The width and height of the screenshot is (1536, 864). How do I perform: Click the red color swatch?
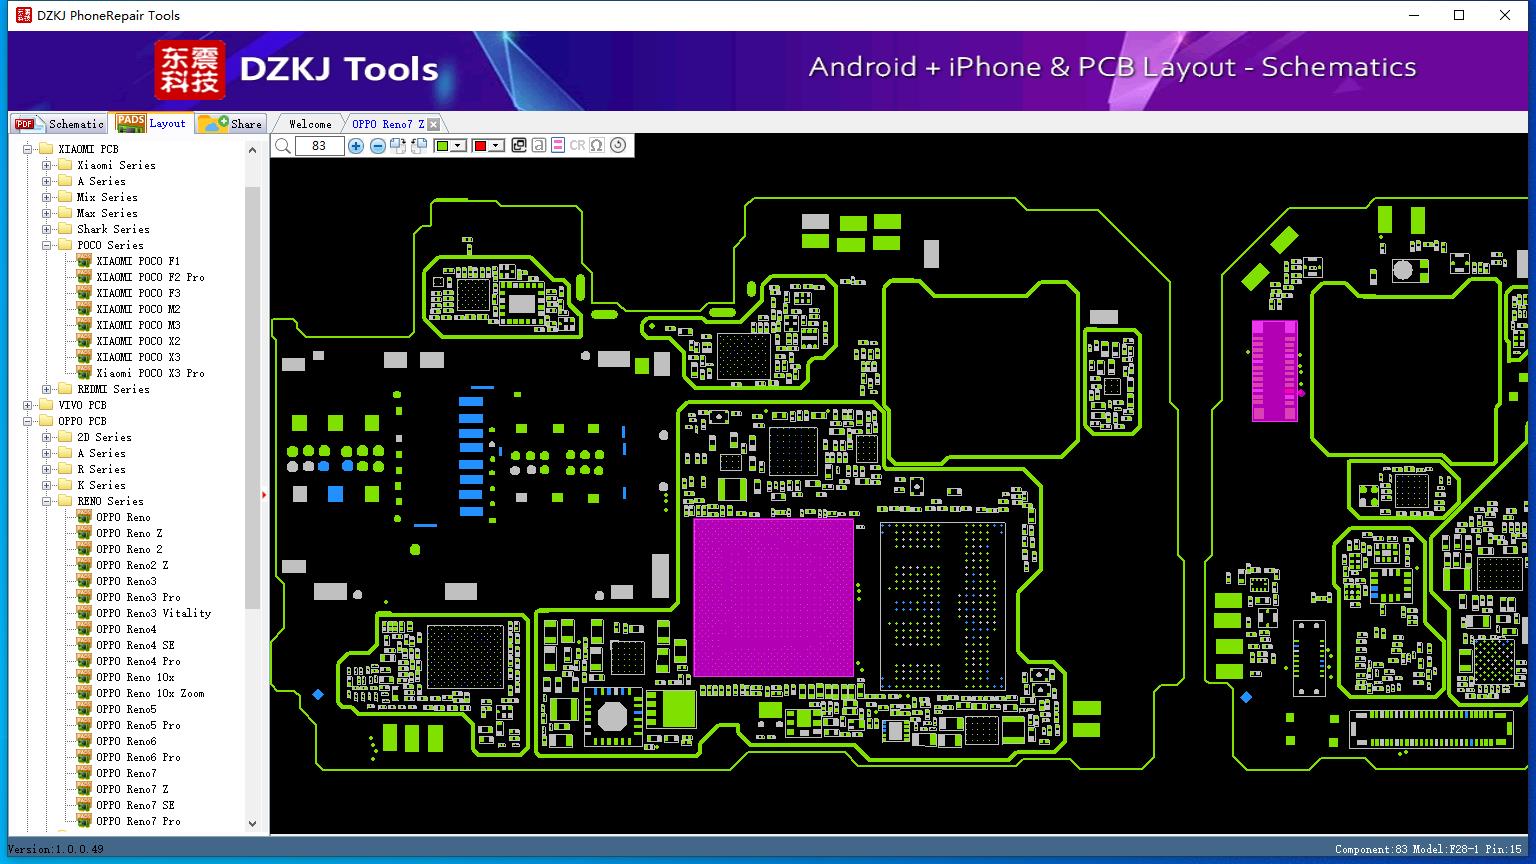click(480, 146)
